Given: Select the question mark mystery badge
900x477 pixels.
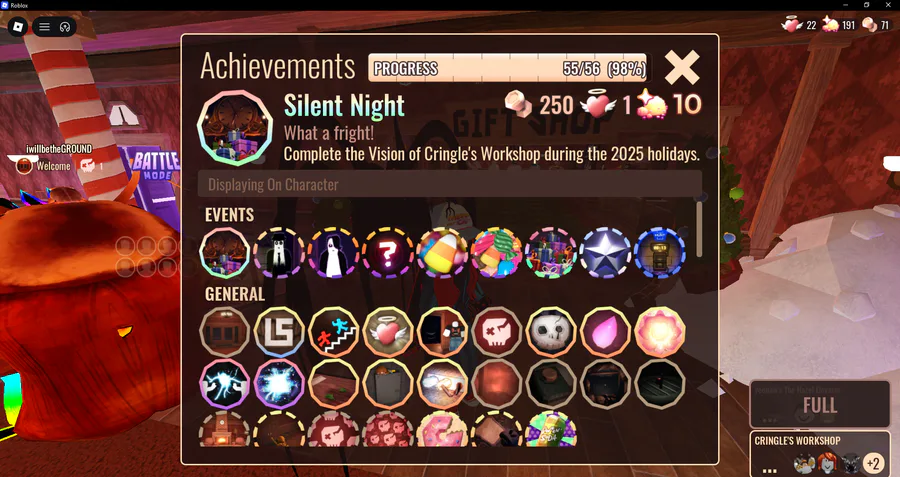Looking at the screenshot, I should 387,253.
